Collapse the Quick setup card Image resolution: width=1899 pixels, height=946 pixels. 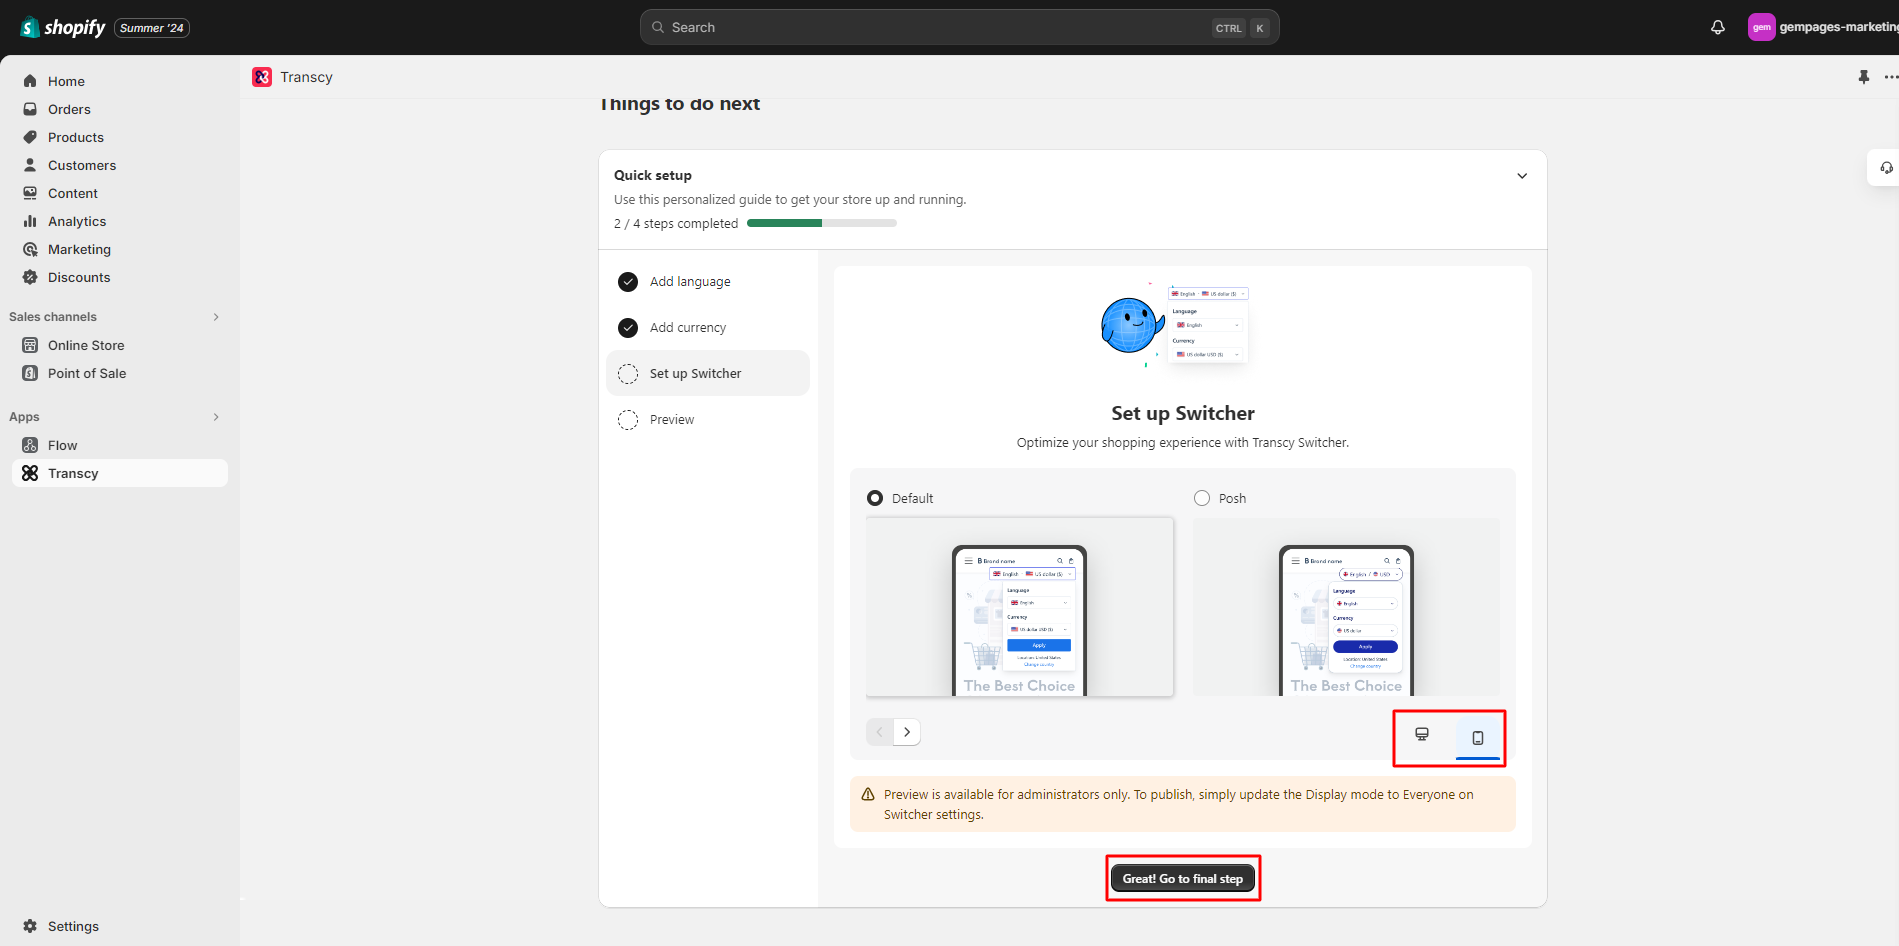tap(1521, 176)
